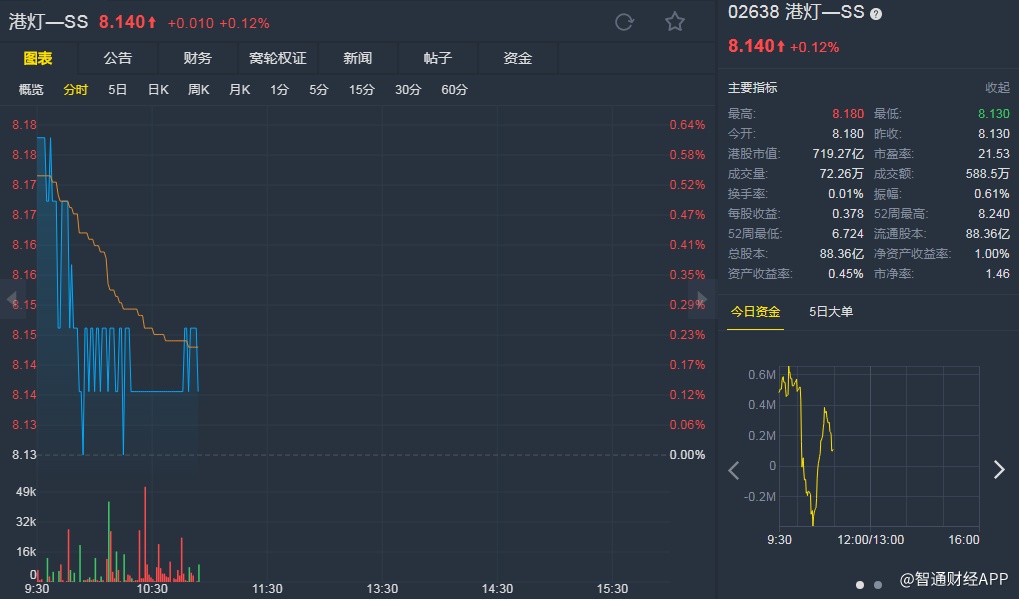Viewport: 1019px width, 599px height.
Task: Select first pagination dot below fund chart
Action: pos(860,584)
